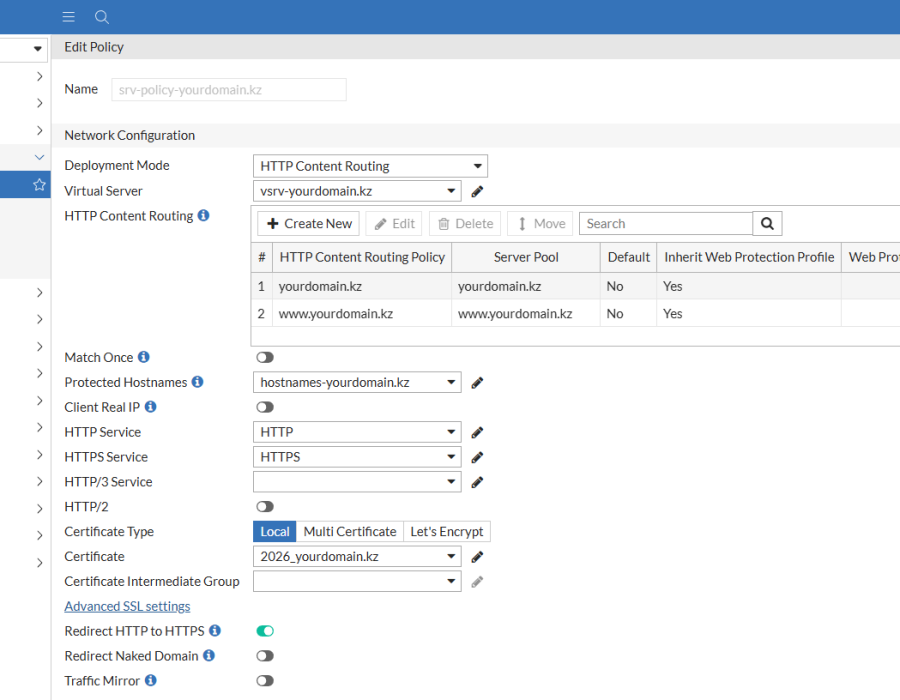This screenshot has height=700, width=900.
Task: Enable the Client Real IP toggle
Action: tap(265, 407)
